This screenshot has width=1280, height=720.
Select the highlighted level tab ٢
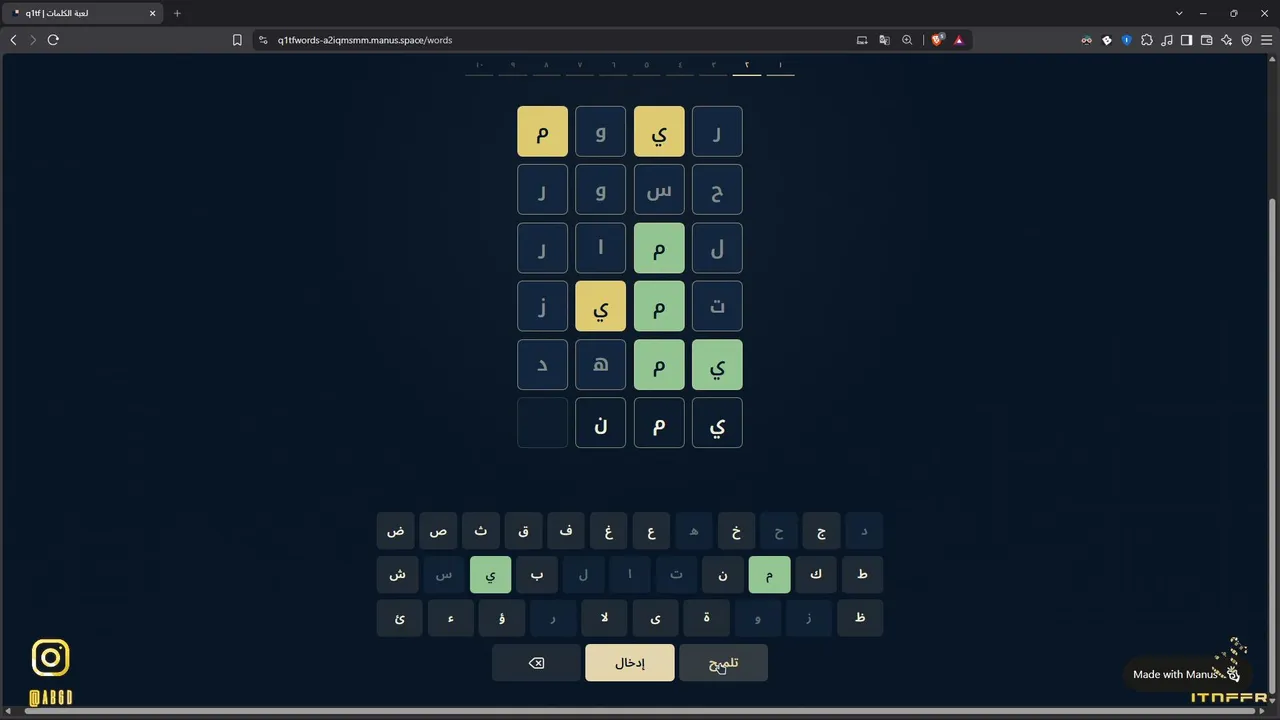(x=747, y=66)
